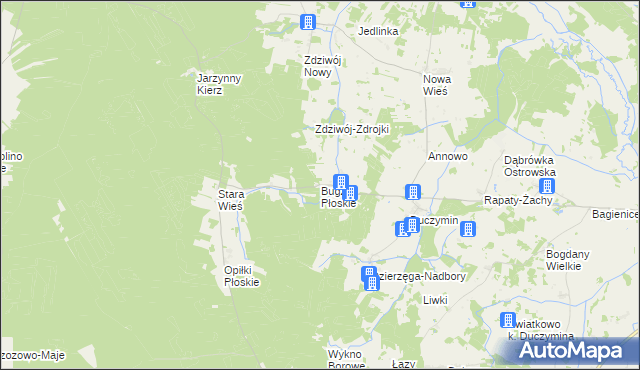Click the Zdziwój Nowy place label

322,66
